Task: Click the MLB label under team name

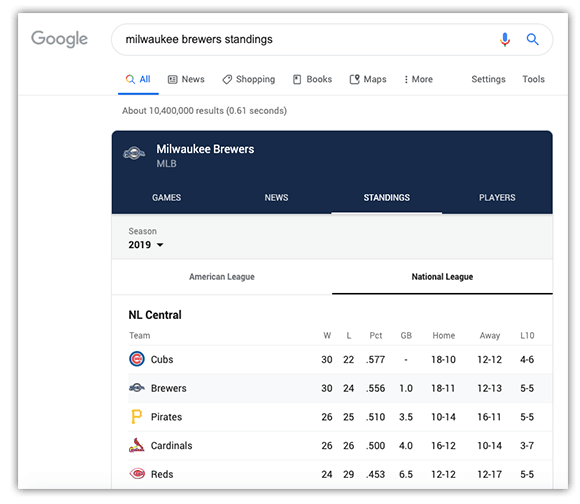Action: (x=166, y=163)
